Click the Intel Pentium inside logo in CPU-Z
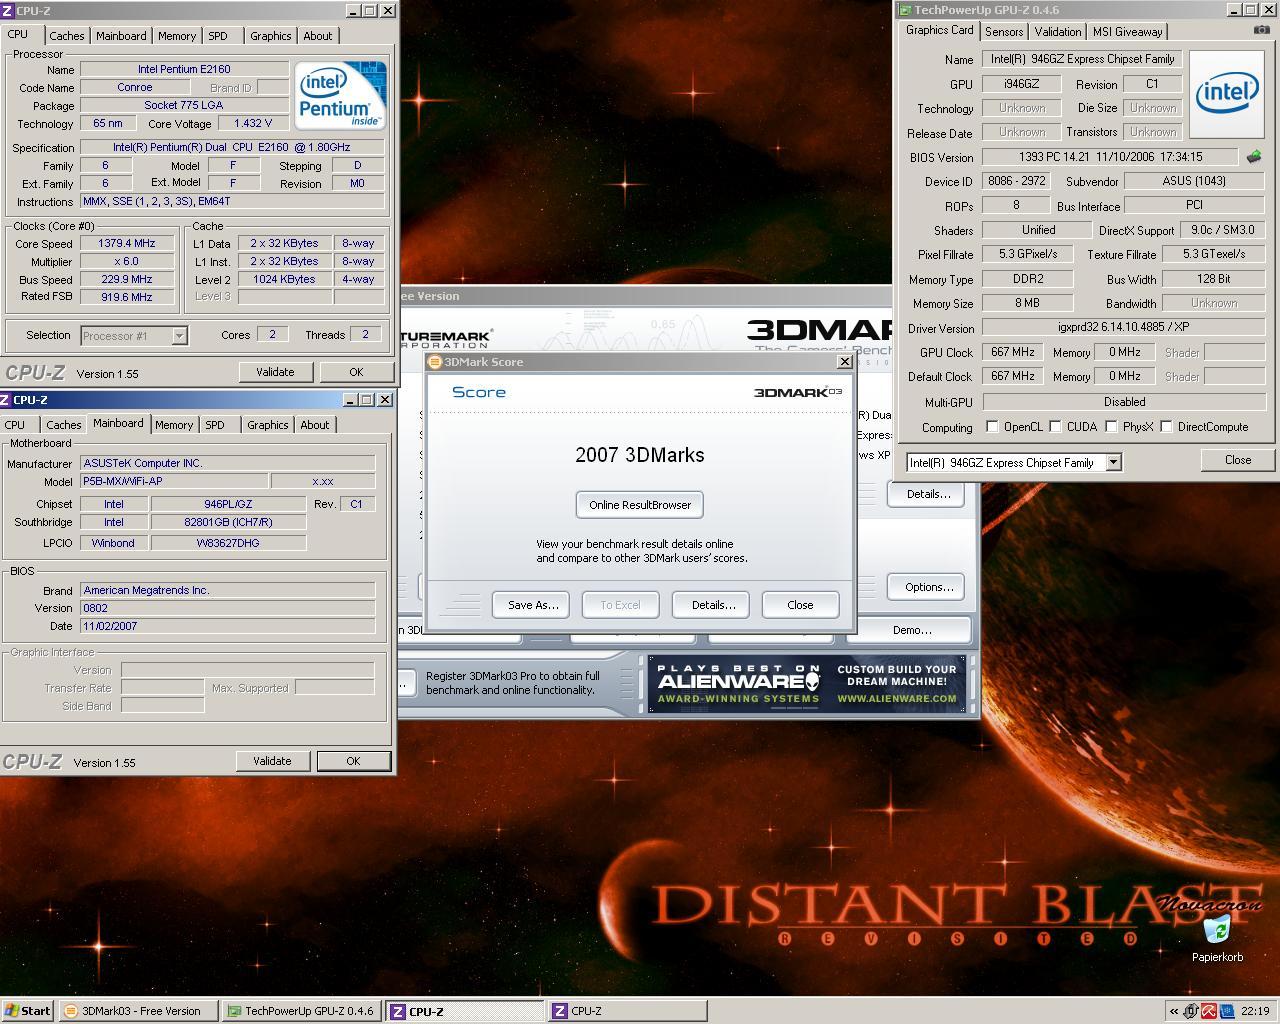1280x1024 pixels. (x=340, y=95)
